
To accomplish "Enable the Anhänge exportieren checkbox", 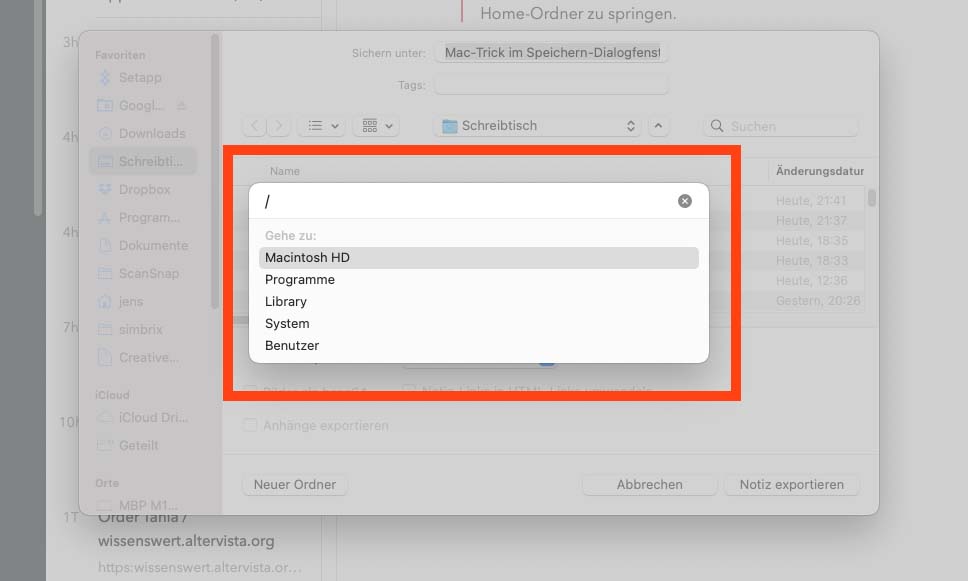I will [250, 426].
